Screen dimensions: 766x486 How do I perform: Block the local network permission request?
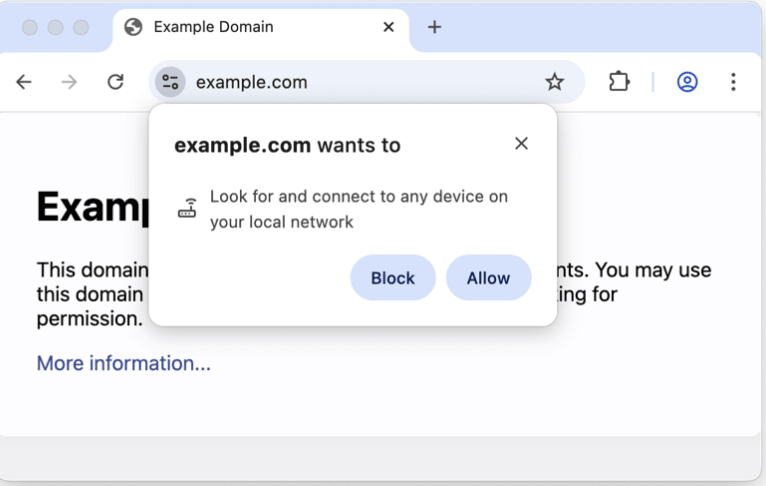392,278
